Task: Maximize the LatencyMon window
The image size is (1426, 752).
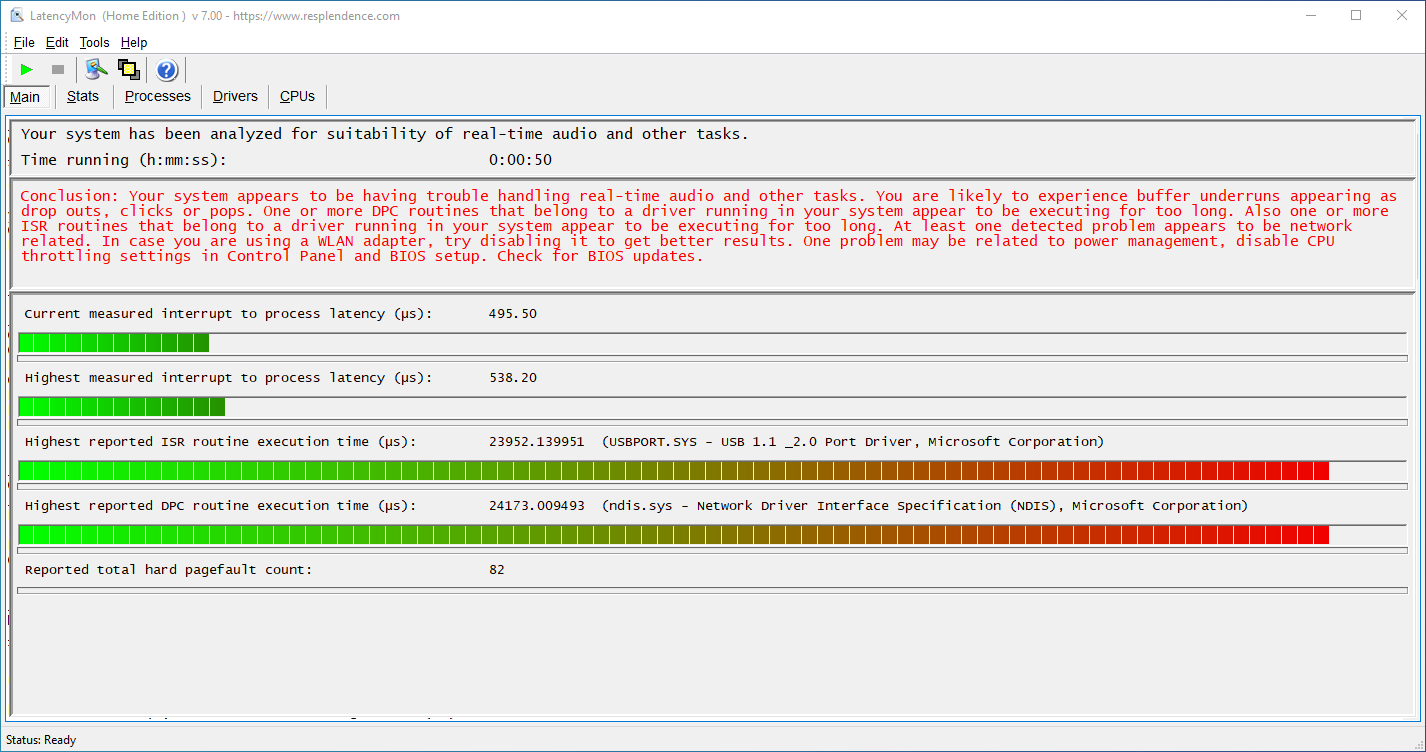Action: [x=1356, y=15]
